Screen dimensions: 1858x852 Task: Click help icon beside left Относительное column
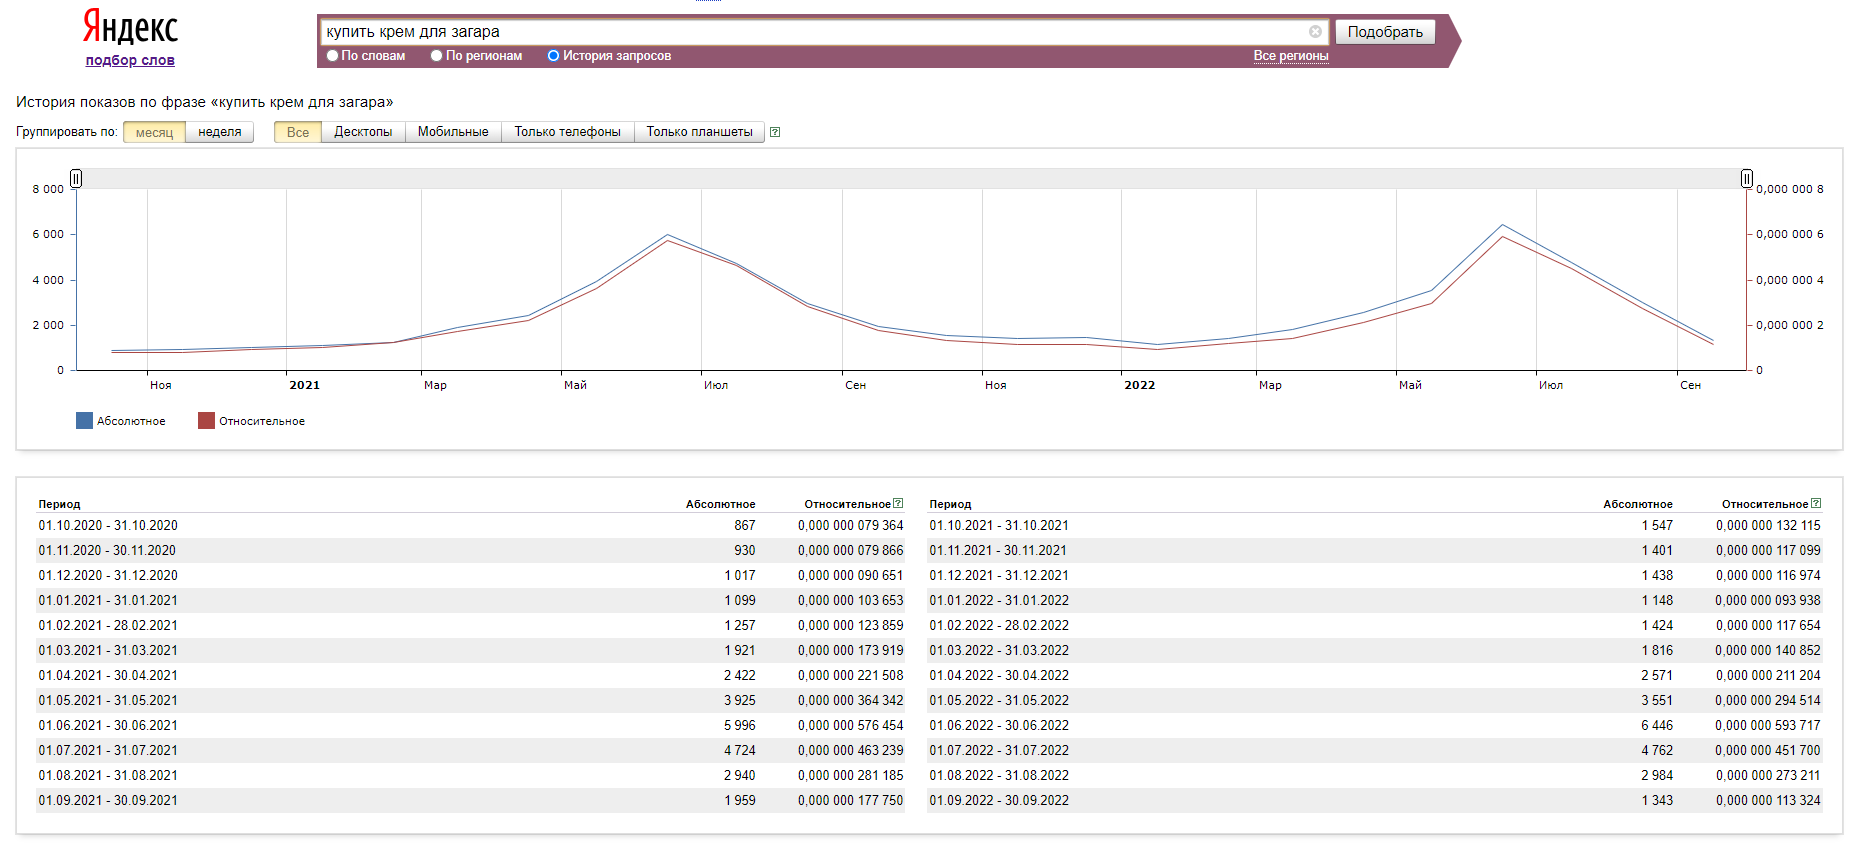(898, 504)
